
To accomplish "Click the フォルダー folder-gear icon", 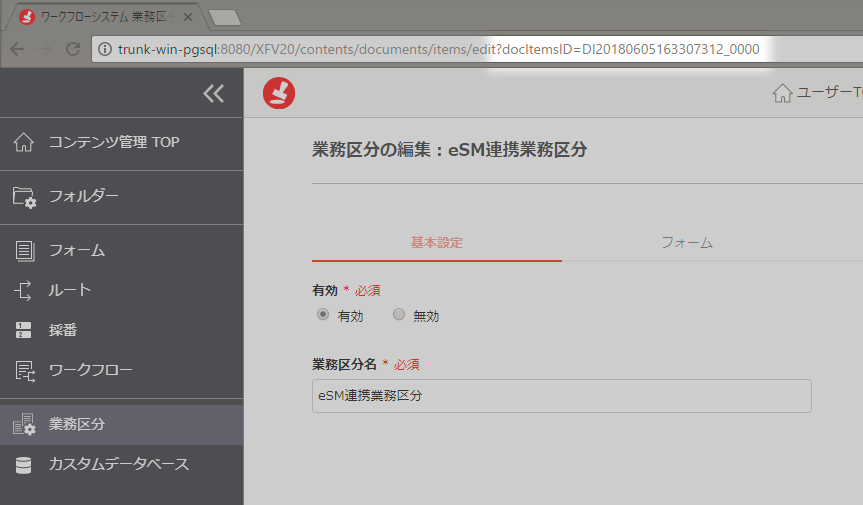I will [24, 197].
